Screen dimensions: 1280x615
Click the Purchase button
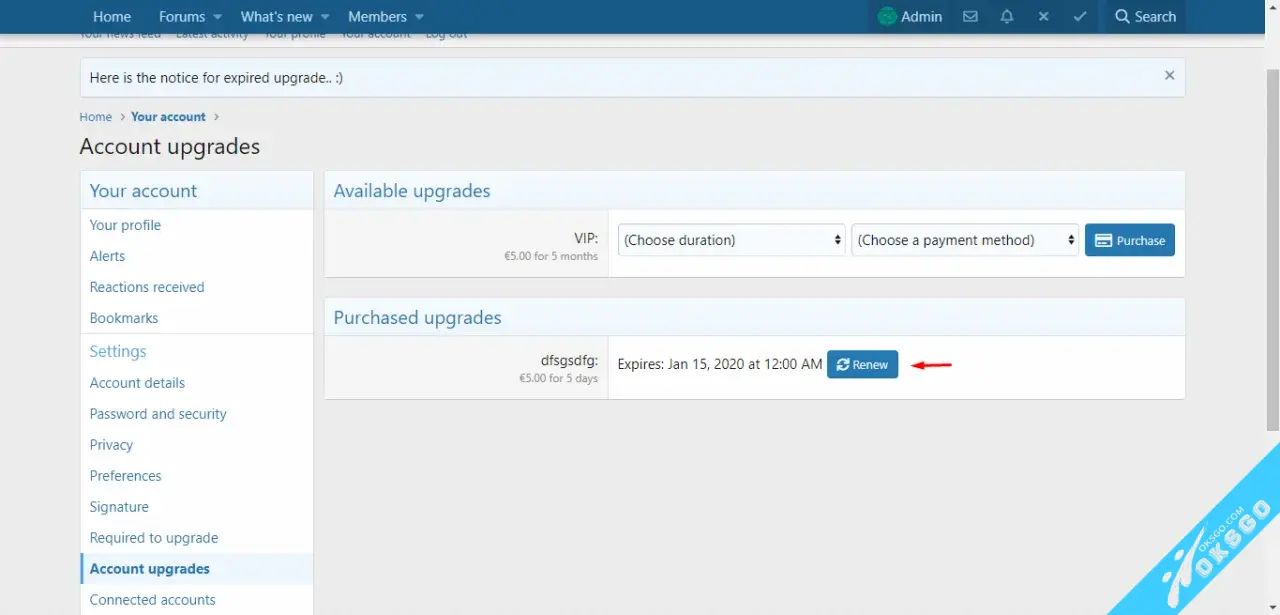click(x=1129, y=240)
